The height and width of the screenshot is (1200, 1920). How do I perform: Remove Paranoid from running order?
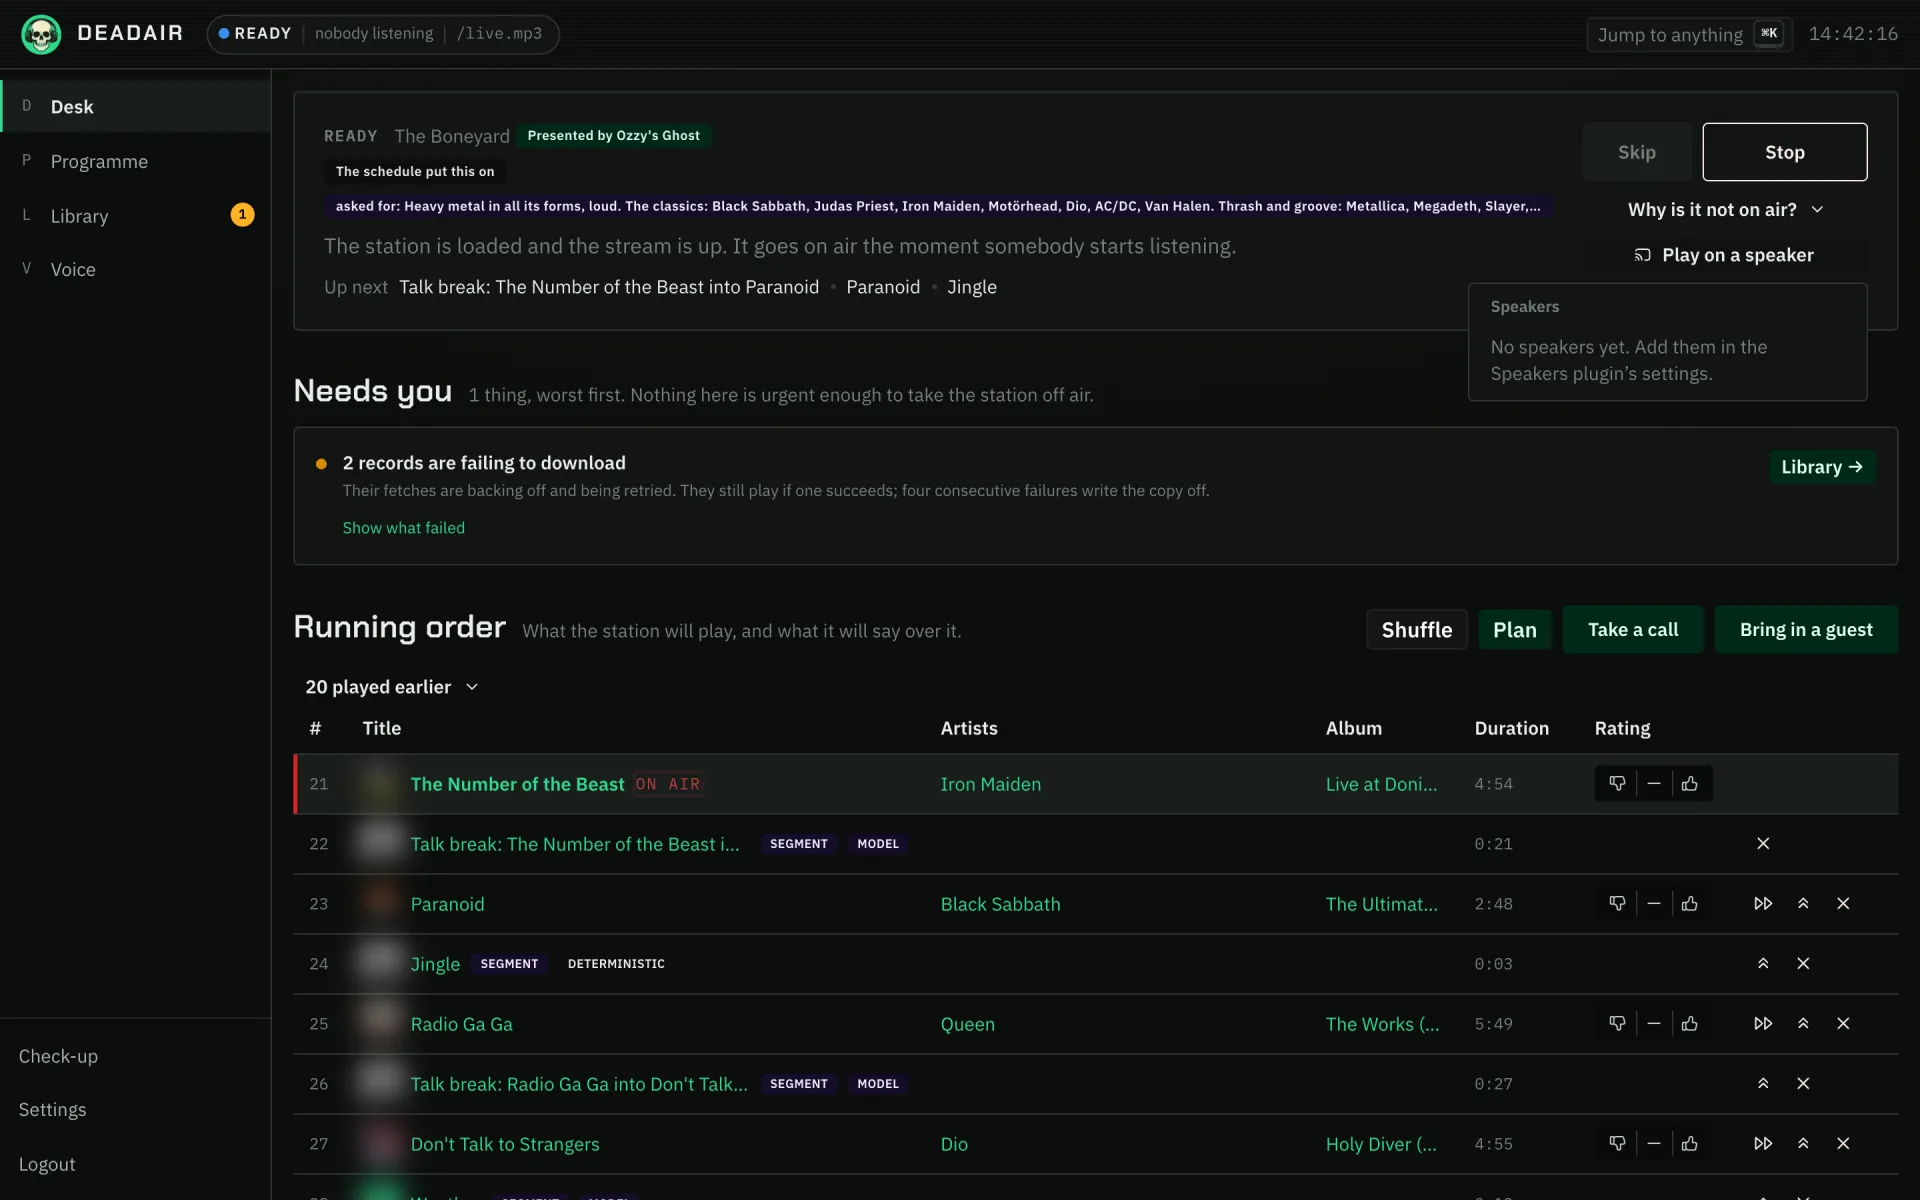tap(1843, 904)
